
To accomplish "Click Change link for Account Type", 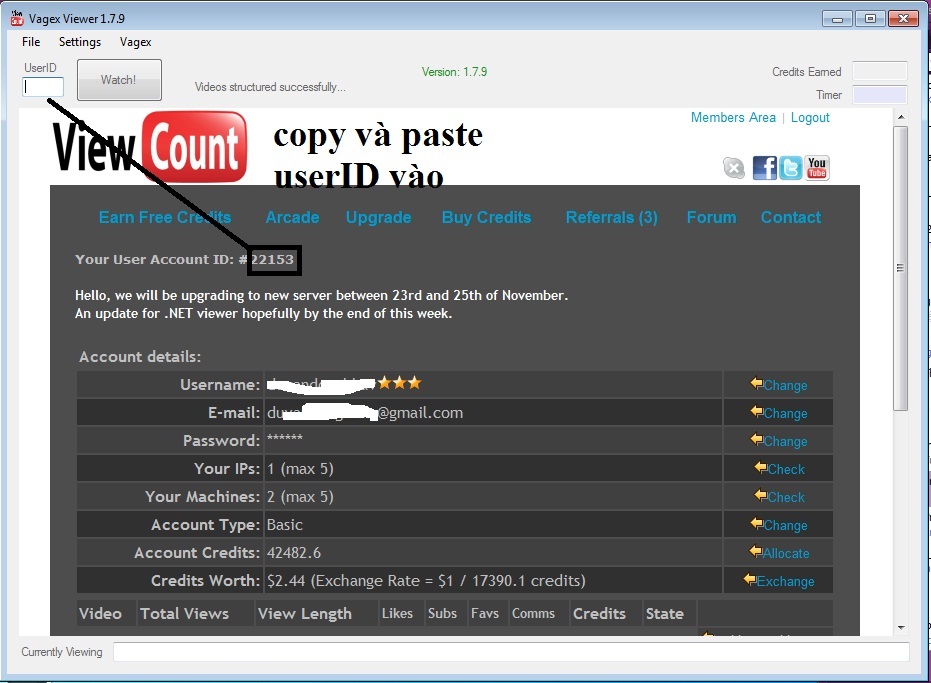I will pos(785,525).
